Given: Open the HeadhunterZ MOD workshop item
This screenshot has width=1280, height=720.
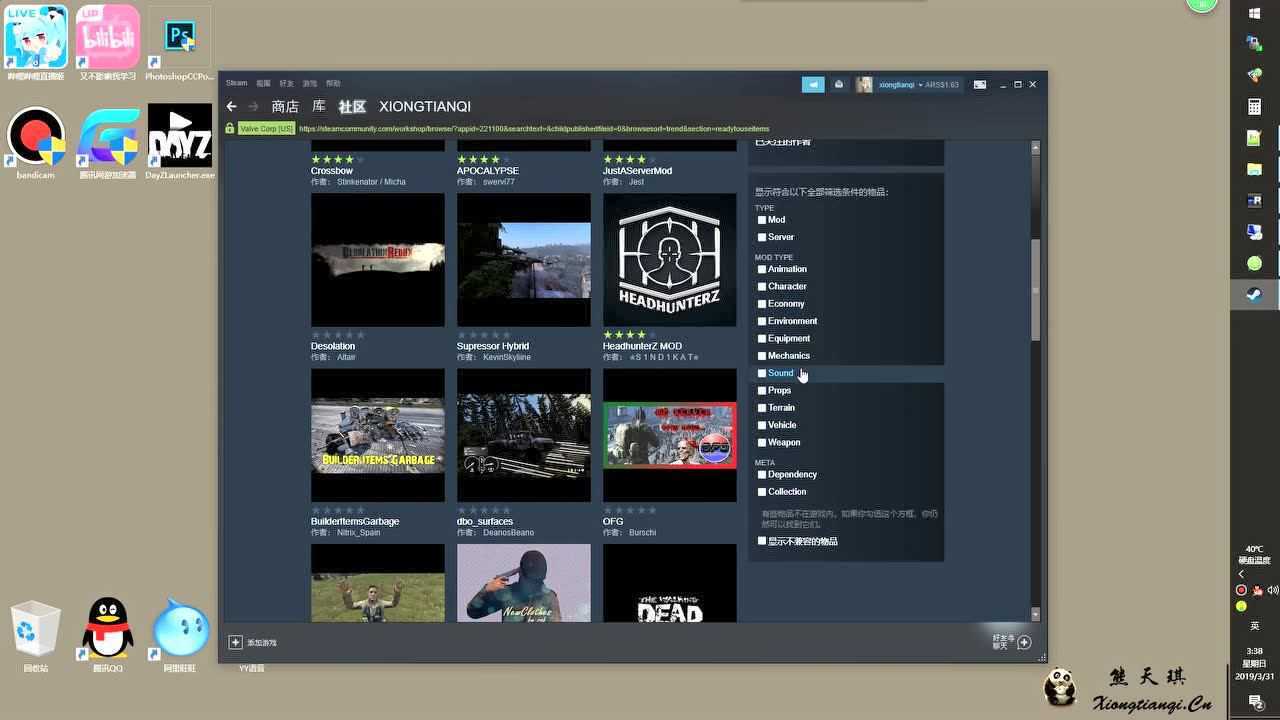Looking at the screenshot, I should [x=669, y=260].
